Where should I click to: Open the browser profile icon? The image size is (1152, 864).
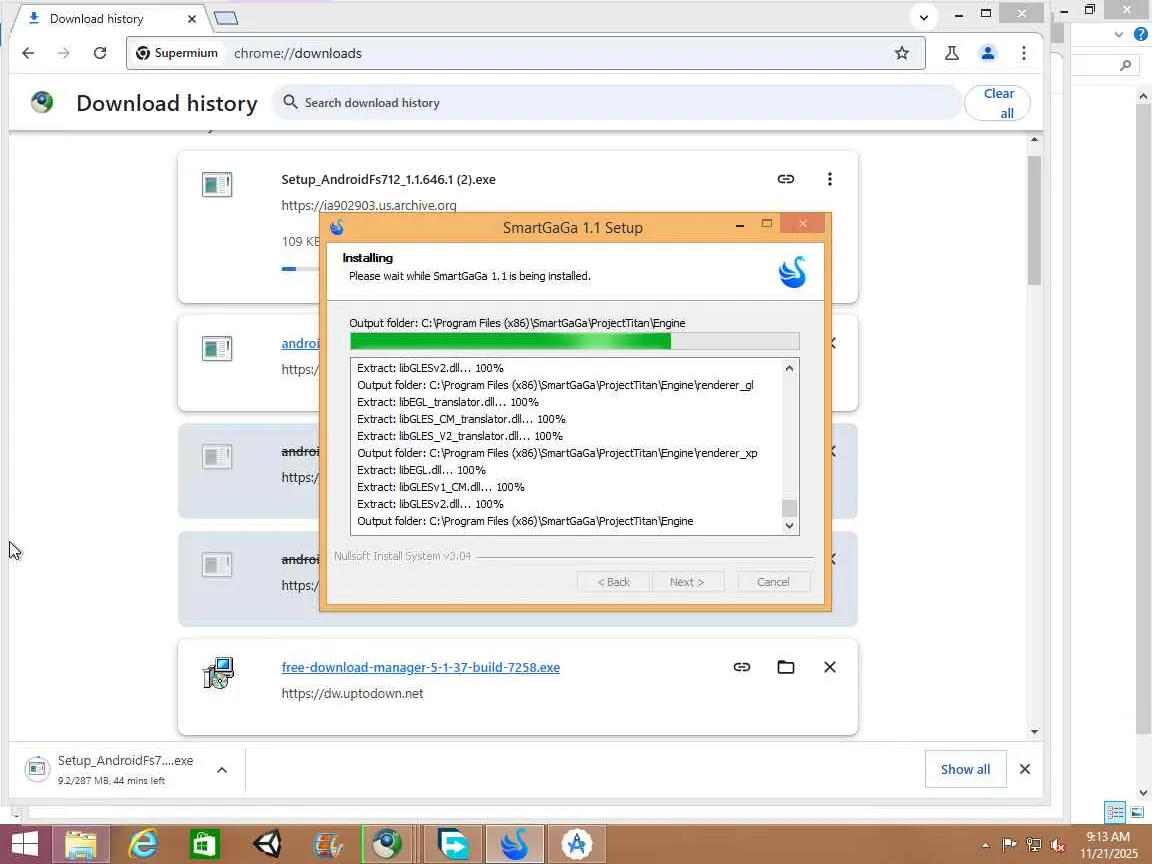(987, 53)
